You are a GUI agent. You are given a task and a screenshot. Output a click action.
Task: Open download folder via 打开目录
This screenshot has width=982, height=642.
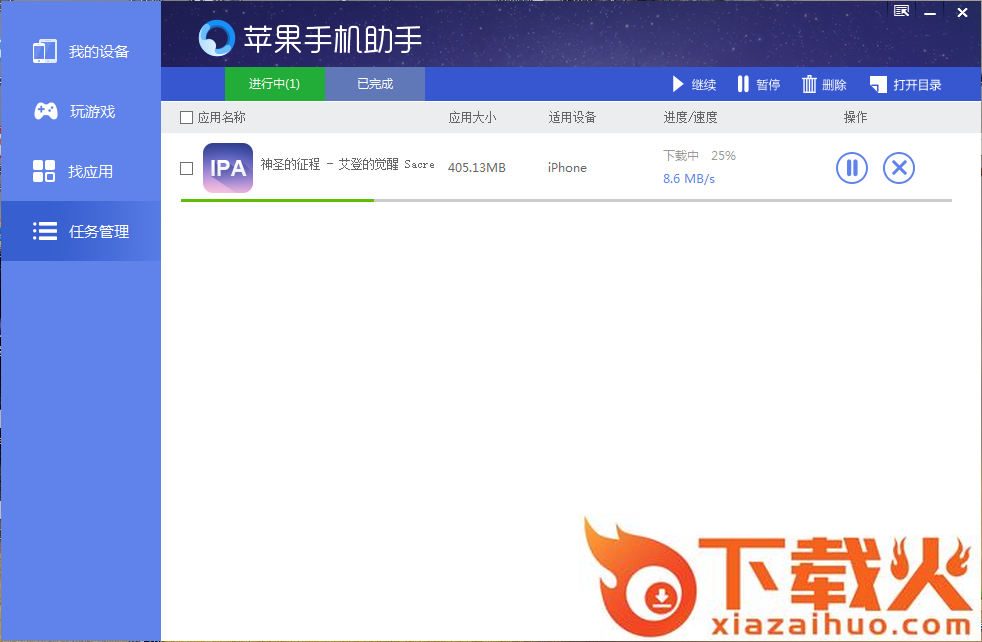pos(905,85)
